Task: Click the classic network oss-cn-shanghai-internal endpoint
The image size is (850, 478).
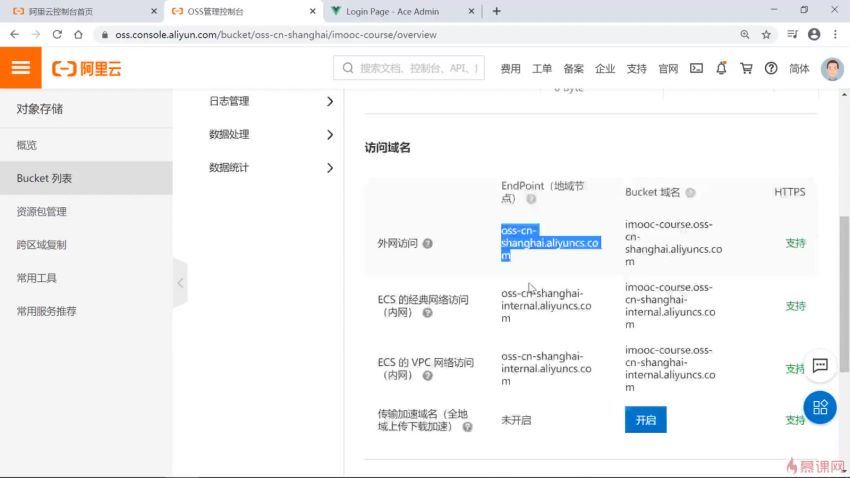Action: pyautogui.click(x=546, y=306)
